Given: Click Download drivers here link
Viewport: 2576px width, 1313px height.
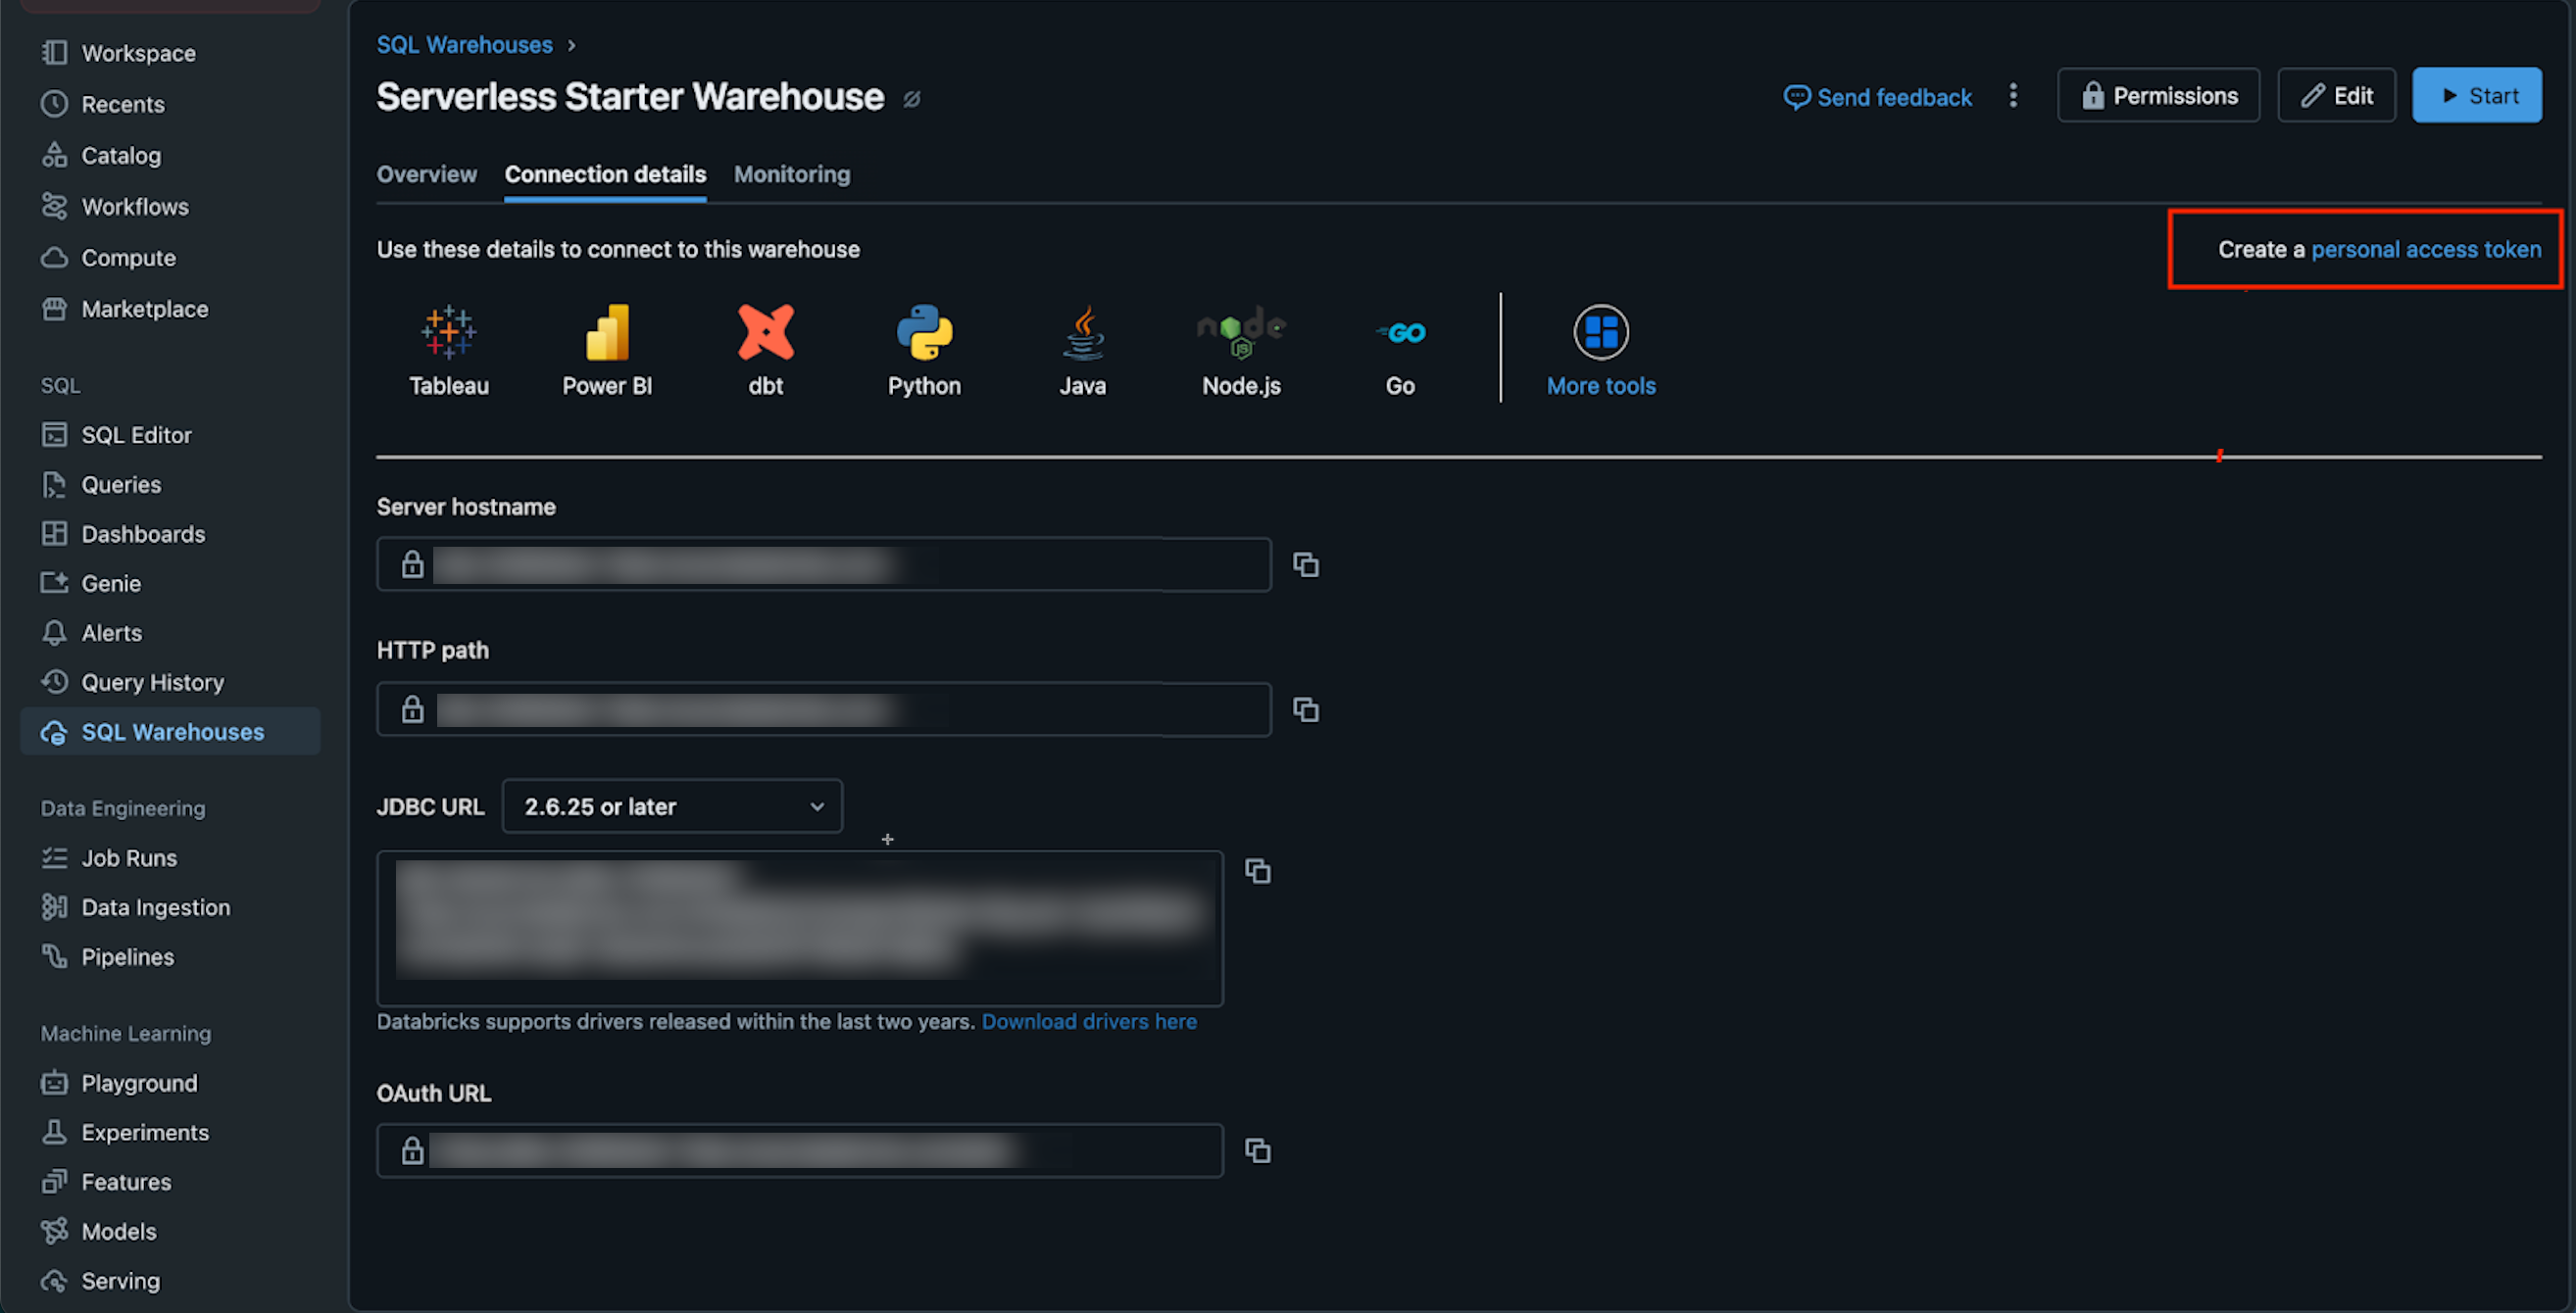Looking at the screenshot, I should point(1089,1021).
